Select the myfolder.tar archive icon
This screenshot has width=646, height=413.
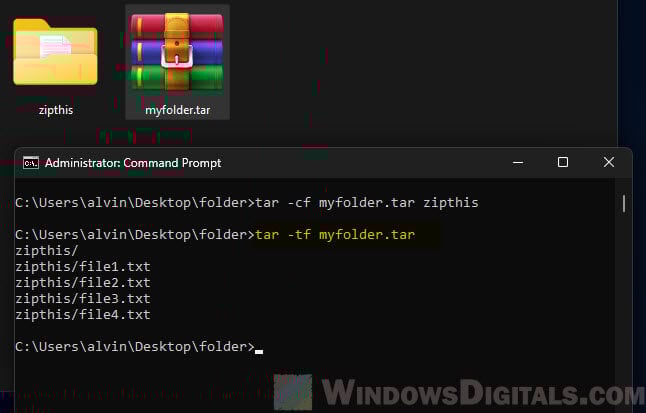(x=177, y=52)
